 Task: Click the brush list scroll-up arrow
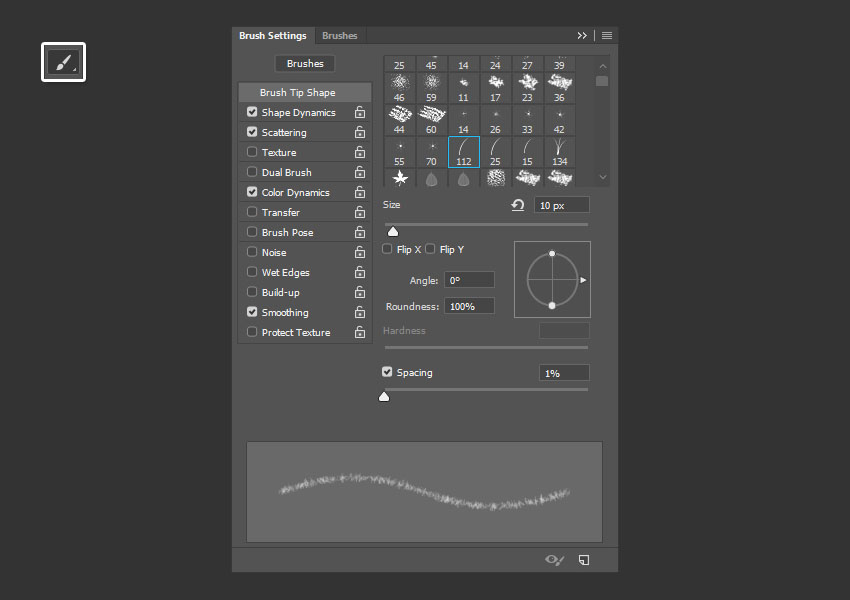(x=602, y=66)
